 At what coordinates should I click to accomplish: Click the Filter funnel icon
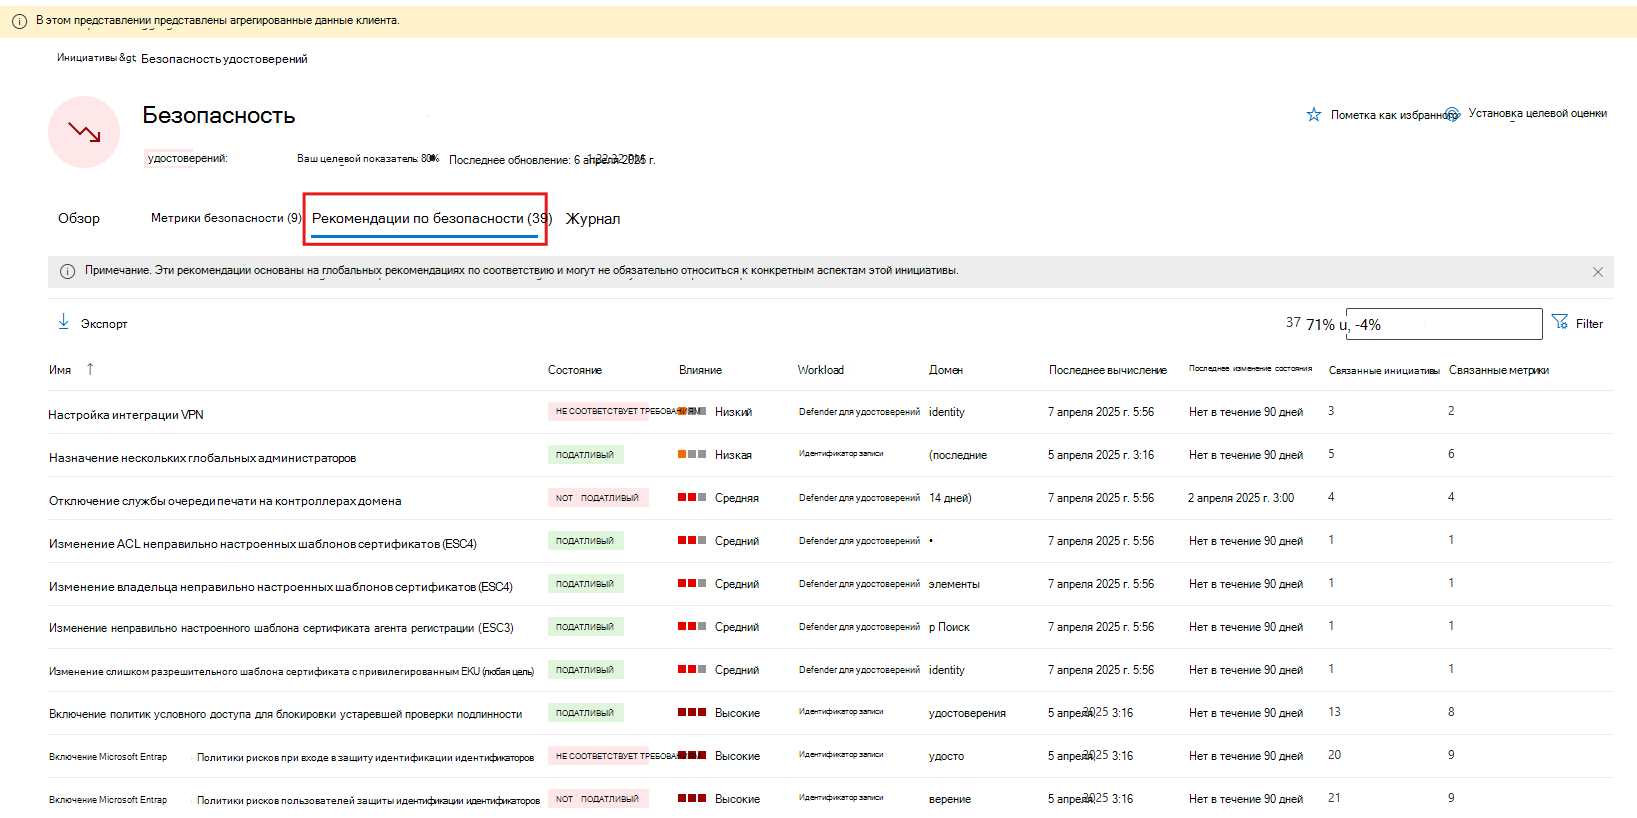1560,322
